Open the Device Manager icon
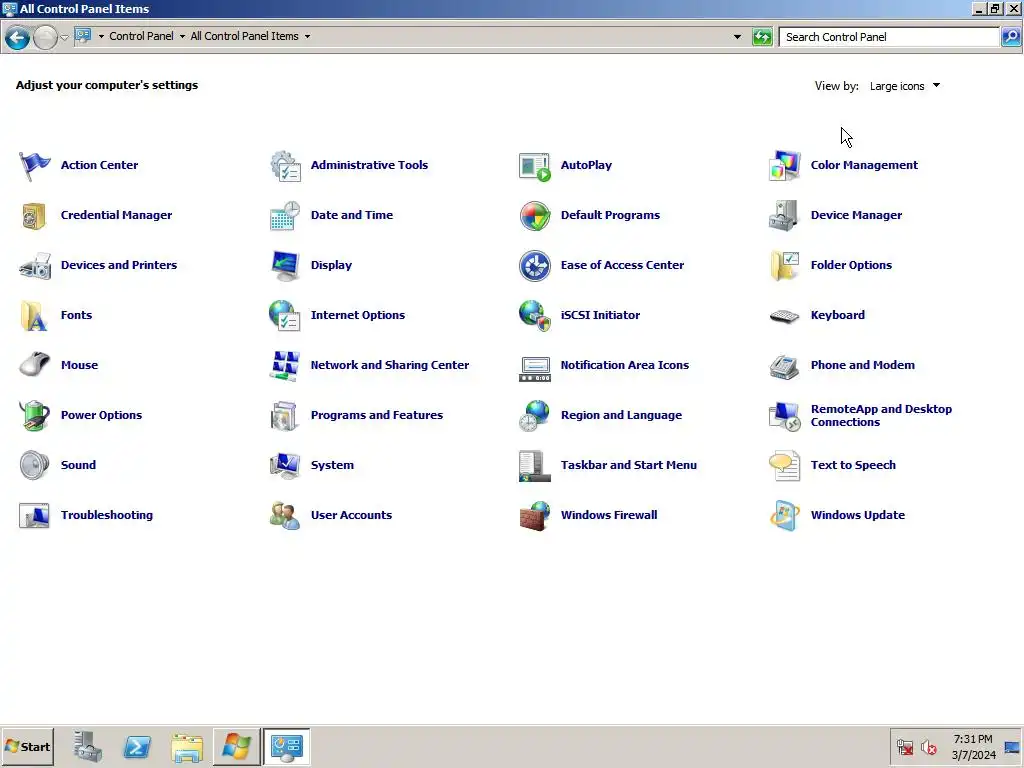Image resolution: width=1024 pixels, height=768 pixels. (784, 216)
